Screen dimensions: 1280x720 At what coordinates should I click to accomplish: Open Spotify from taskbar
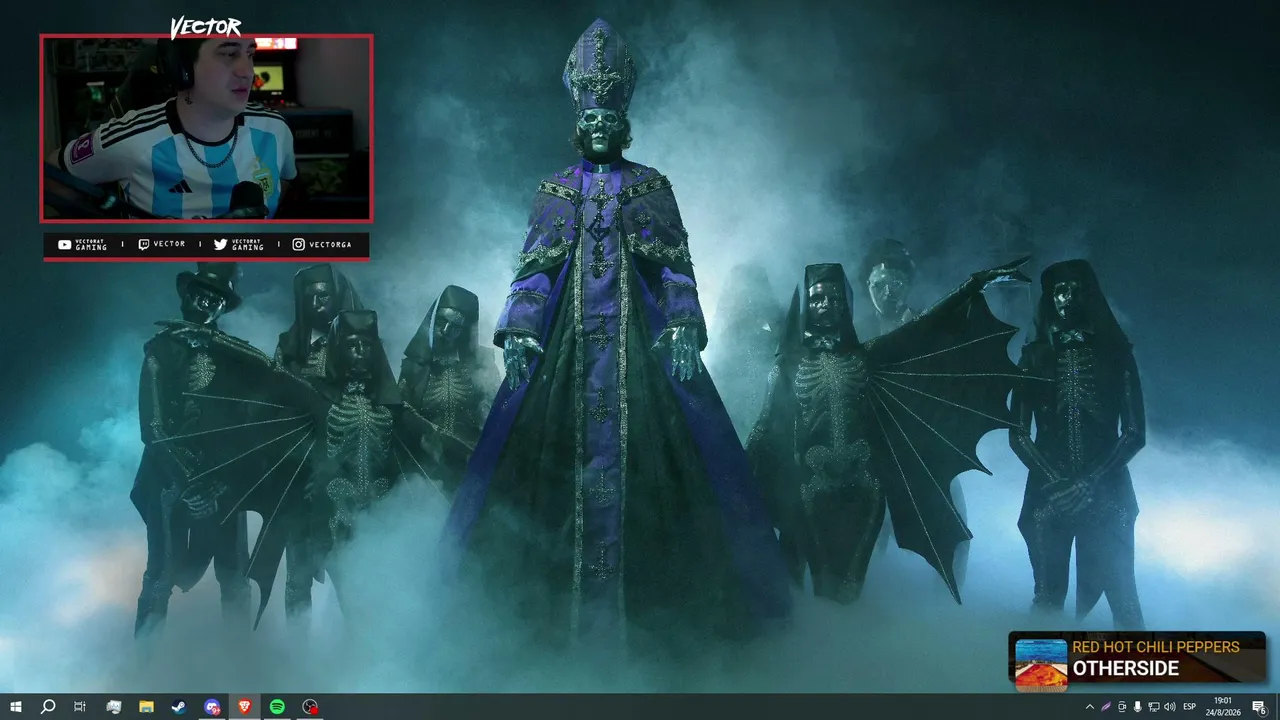[277, 707]
